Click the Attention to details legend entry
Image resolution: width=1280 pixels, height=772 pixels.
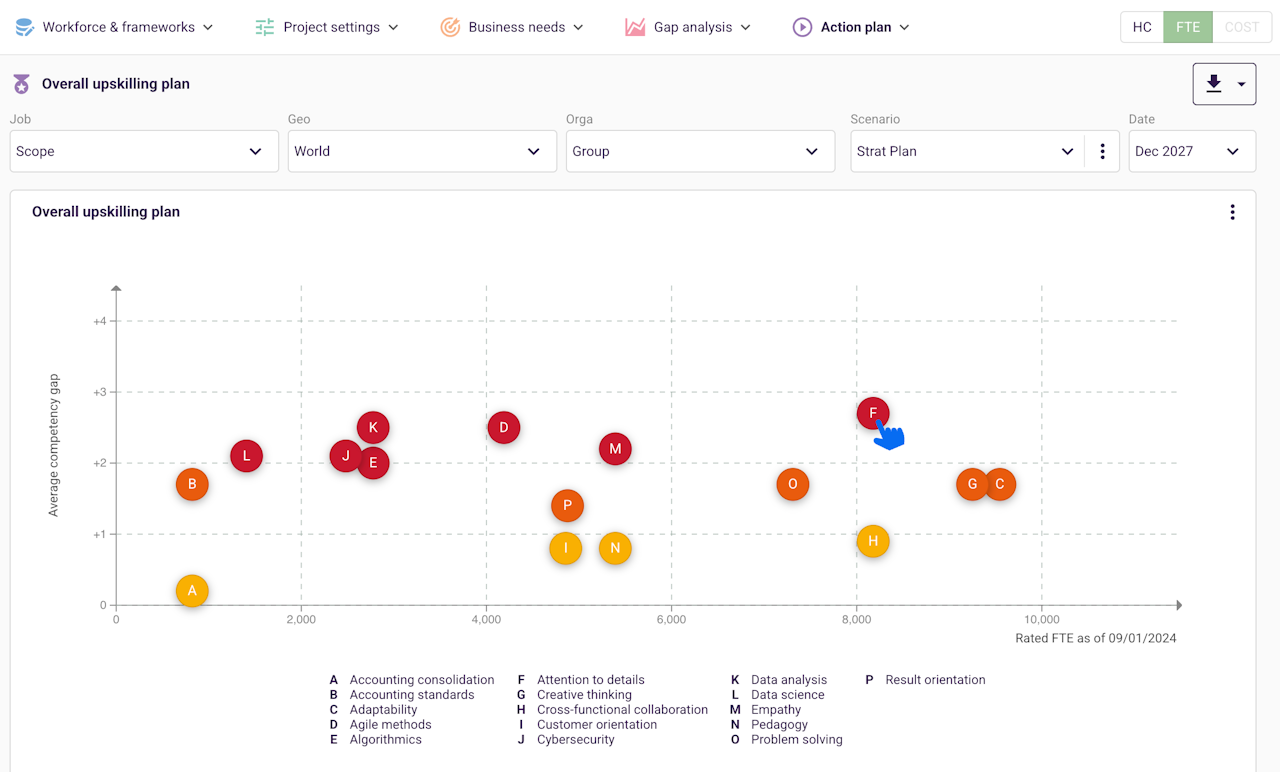tap(590, 680)
